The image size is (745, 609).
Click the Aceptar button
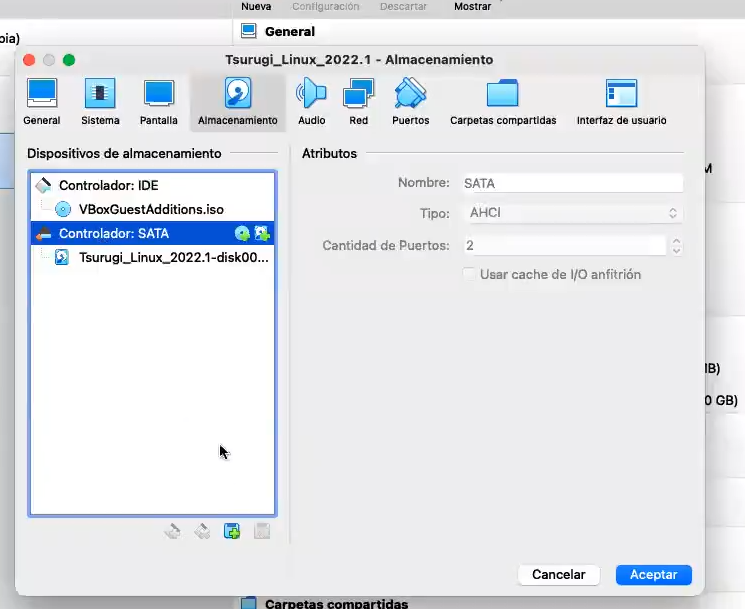[x=654, y=575]
